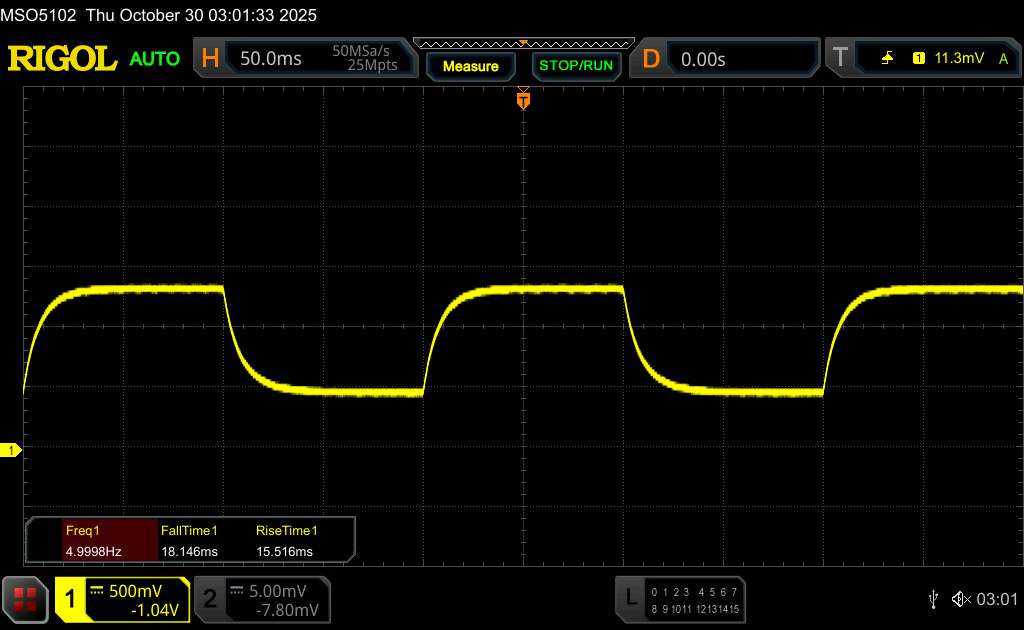Select the Freq1 measurement result
The height and width of the screenshot is (630, 1024).
(x=92, y=541)
